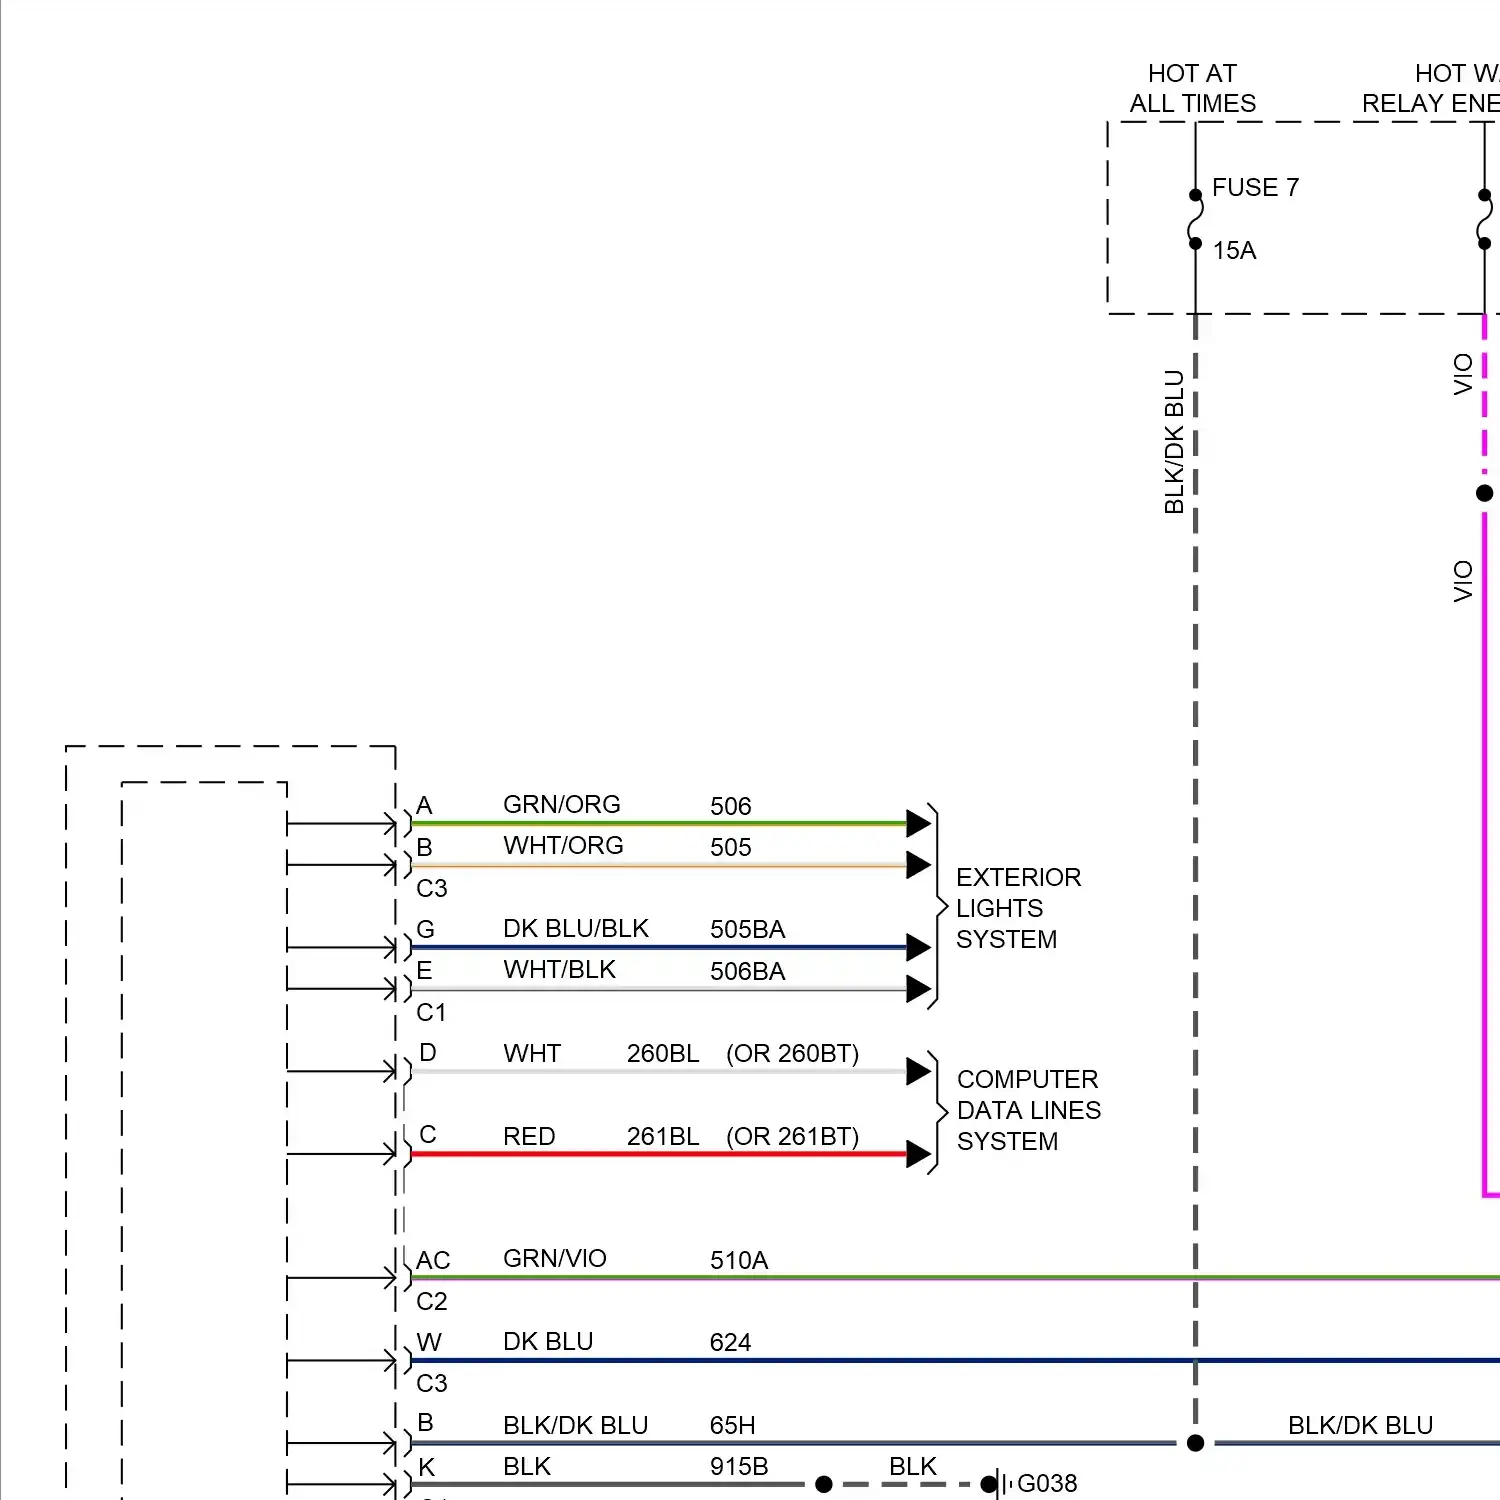Click the G038 ground label
1500x1500 pixels.
1047,1484
